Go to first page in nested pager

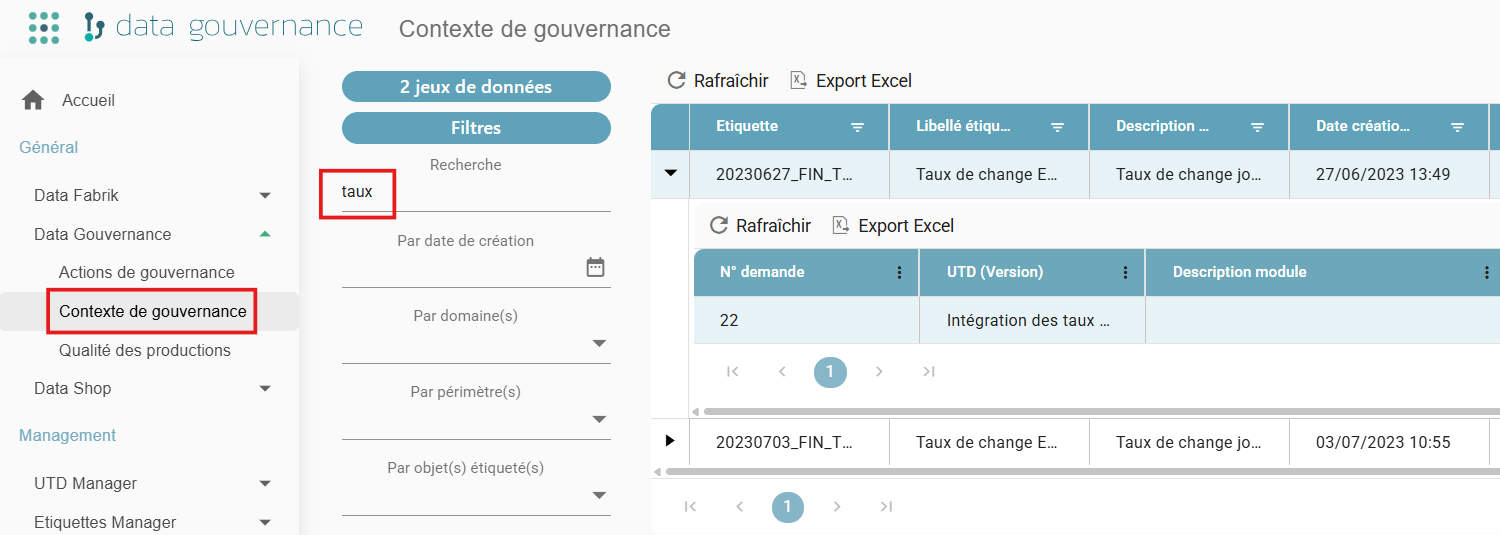point(732,371)
